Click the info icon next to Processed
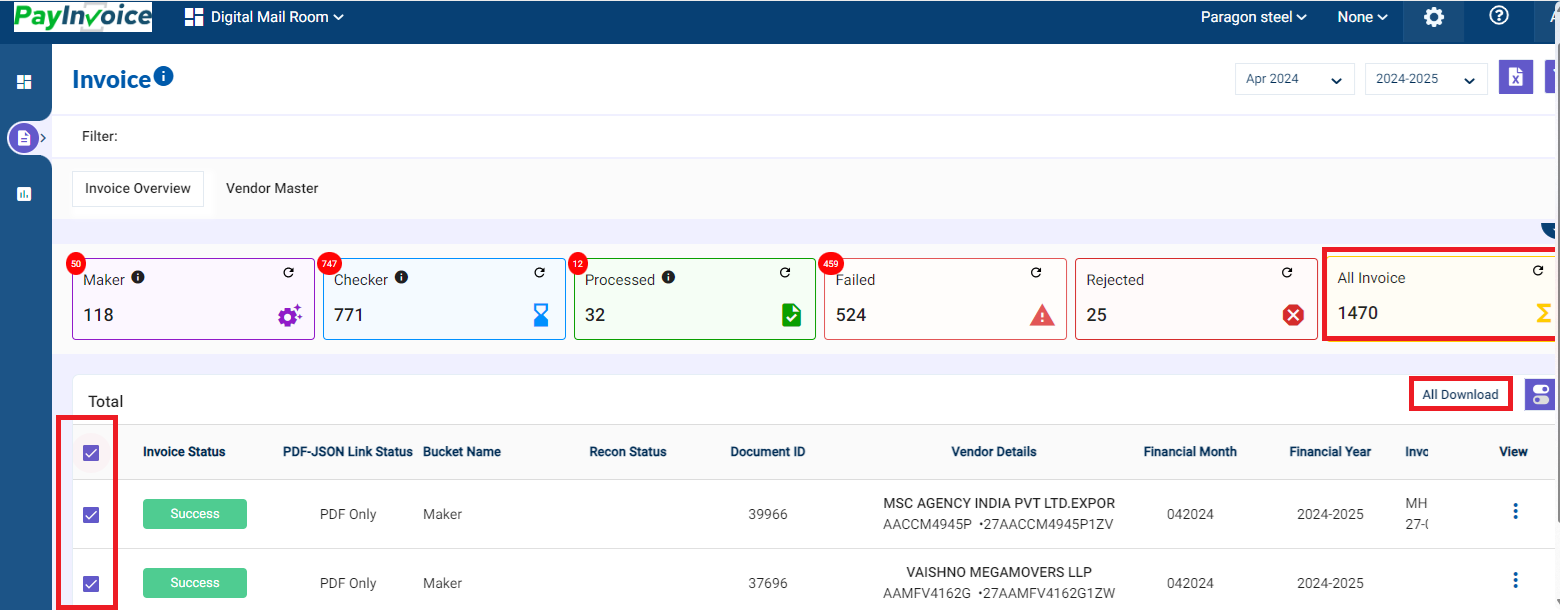 [x=668, y=277]
